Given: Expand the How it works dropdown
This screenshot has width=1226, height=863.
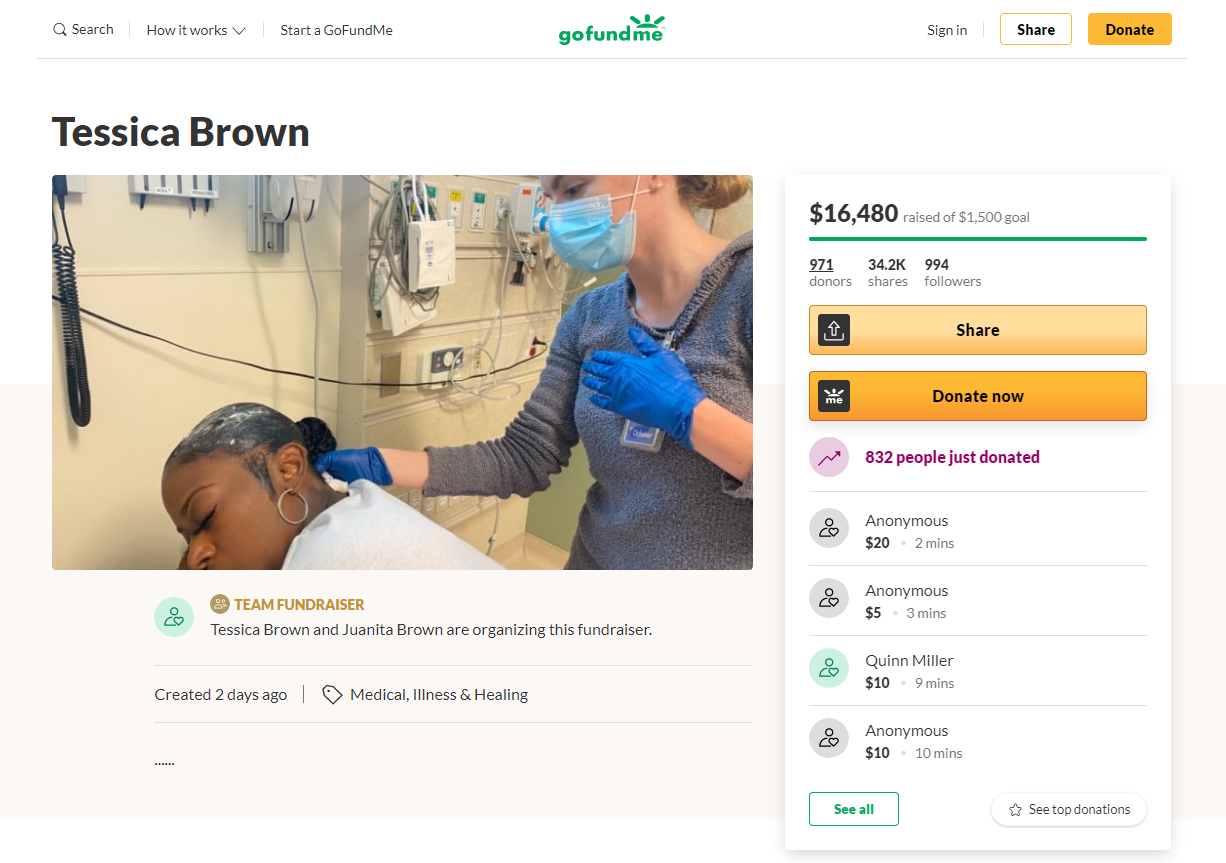Looking at the screenshot, I should (x=195, y=29).
